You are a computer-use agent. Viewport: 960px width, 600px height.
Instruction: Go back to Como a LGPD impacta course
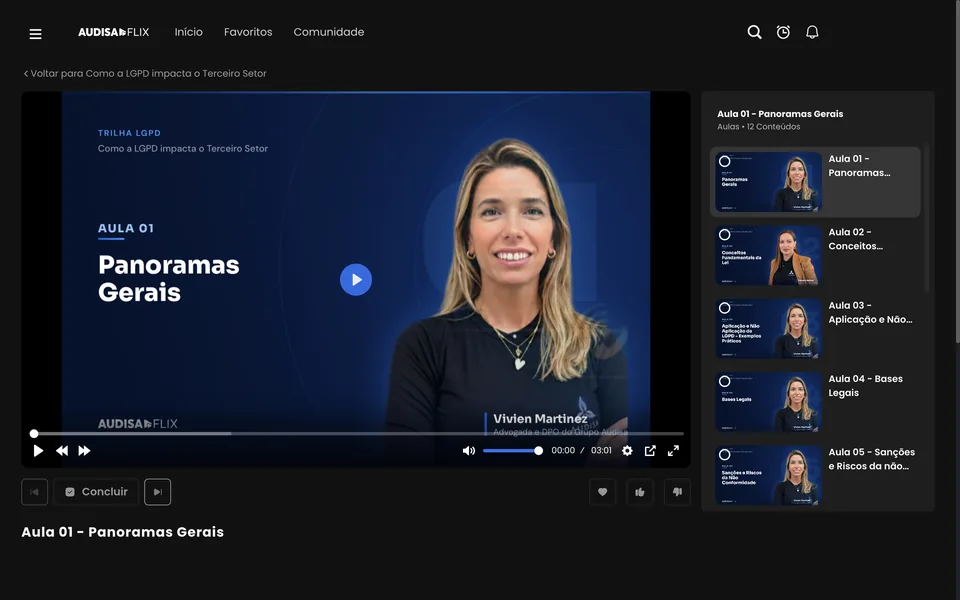145,73
